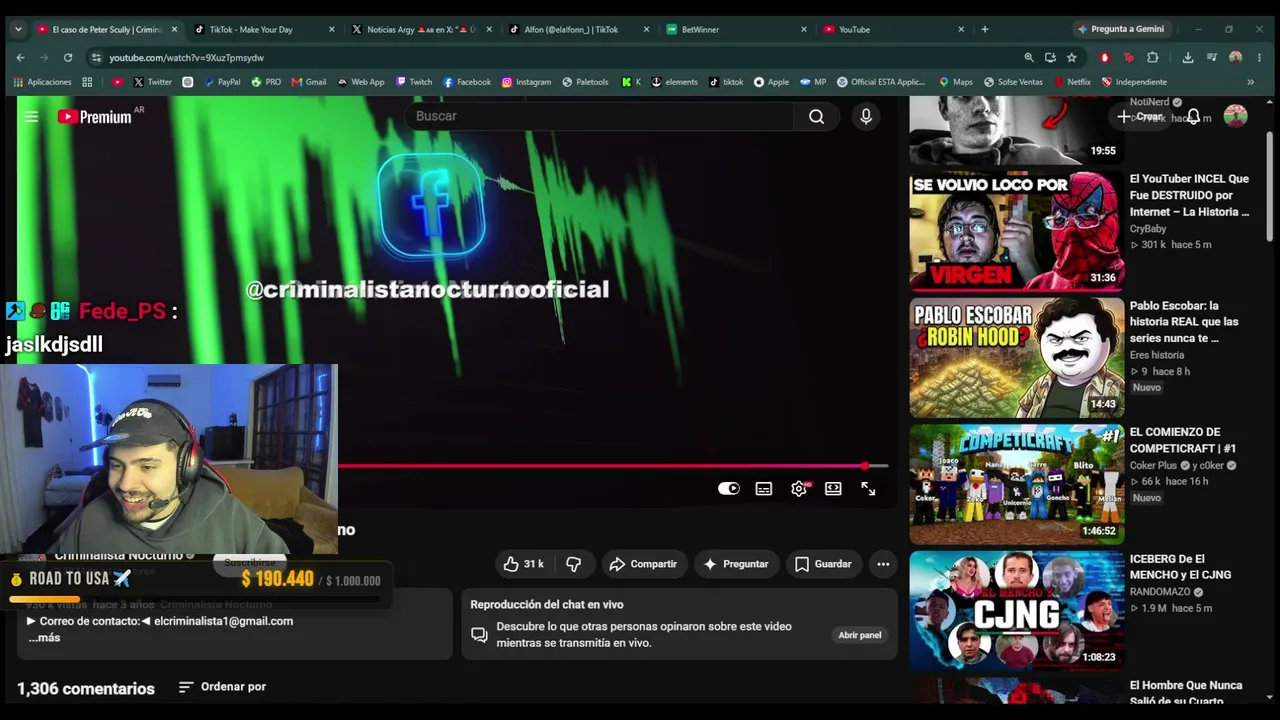Viewport: 1280px width, 720px height.
Task: Open the Chrome three-dot menu
Action: pyautogui.click(x=1260, y=58)
